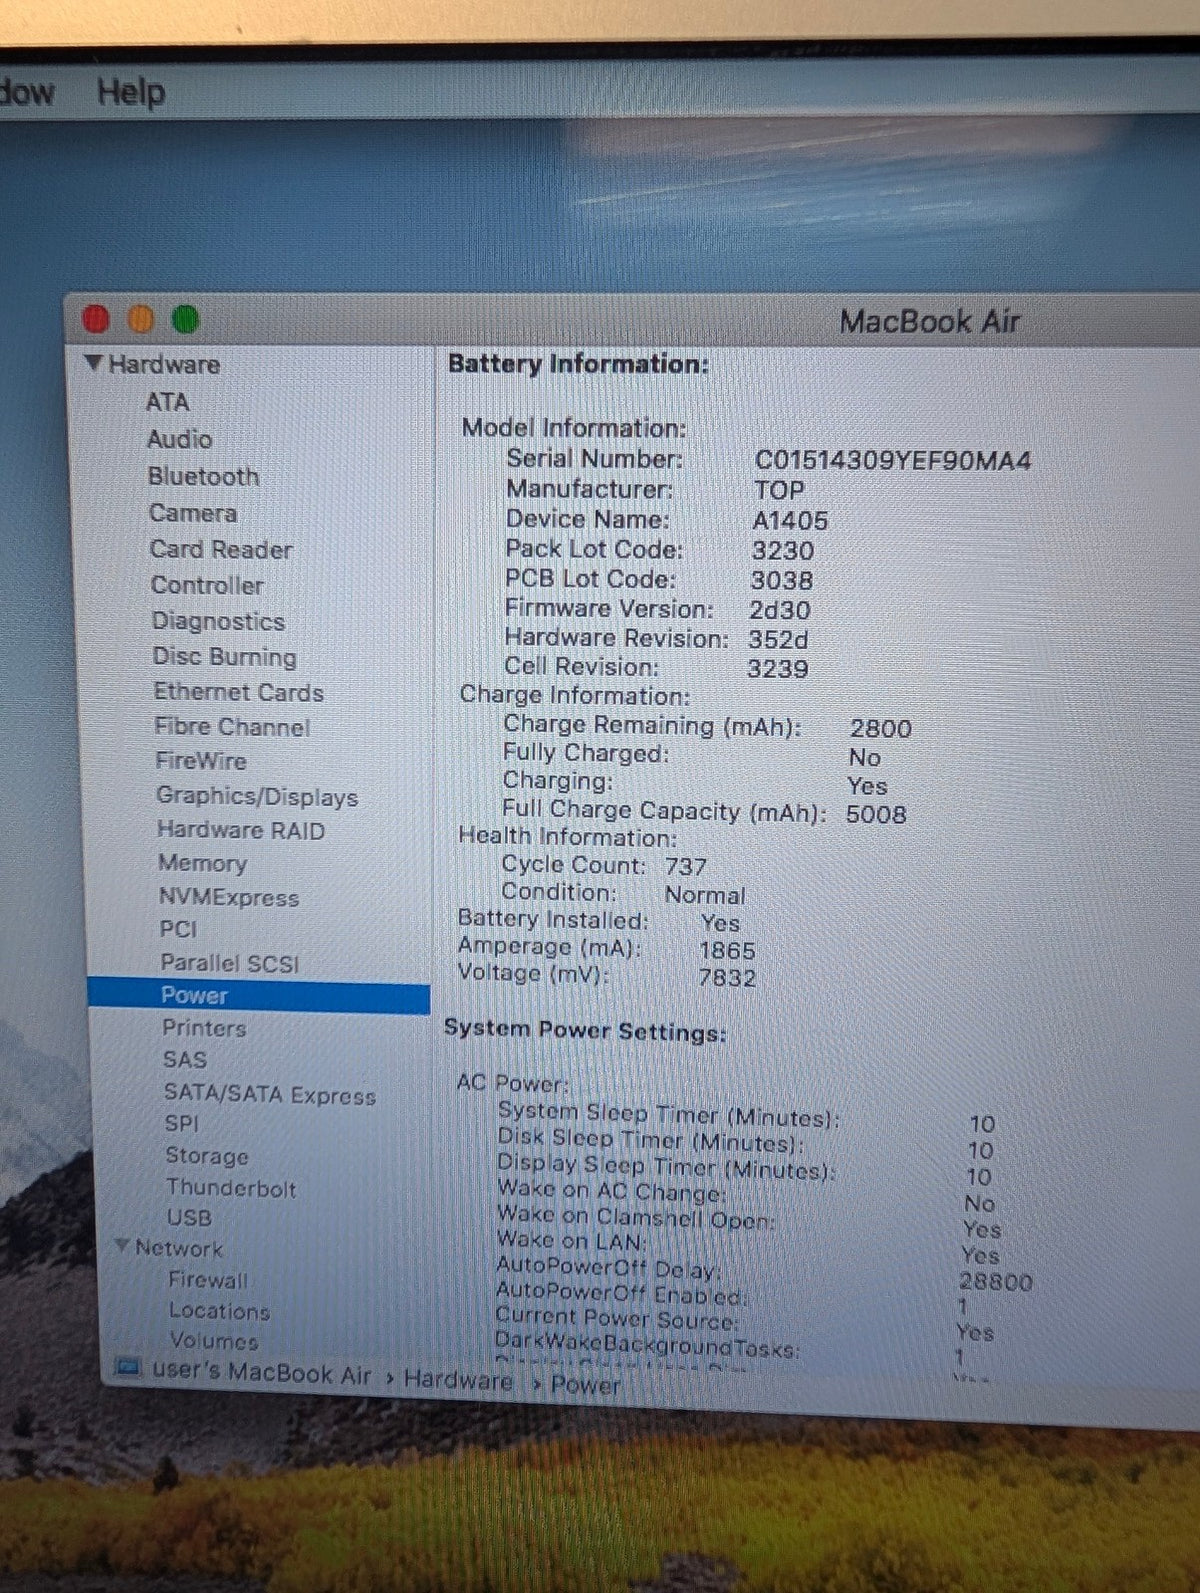This screenshot has height=1593, width=1200.
Task: Select Firewall under Network
Action: (x=208, y=1280)
